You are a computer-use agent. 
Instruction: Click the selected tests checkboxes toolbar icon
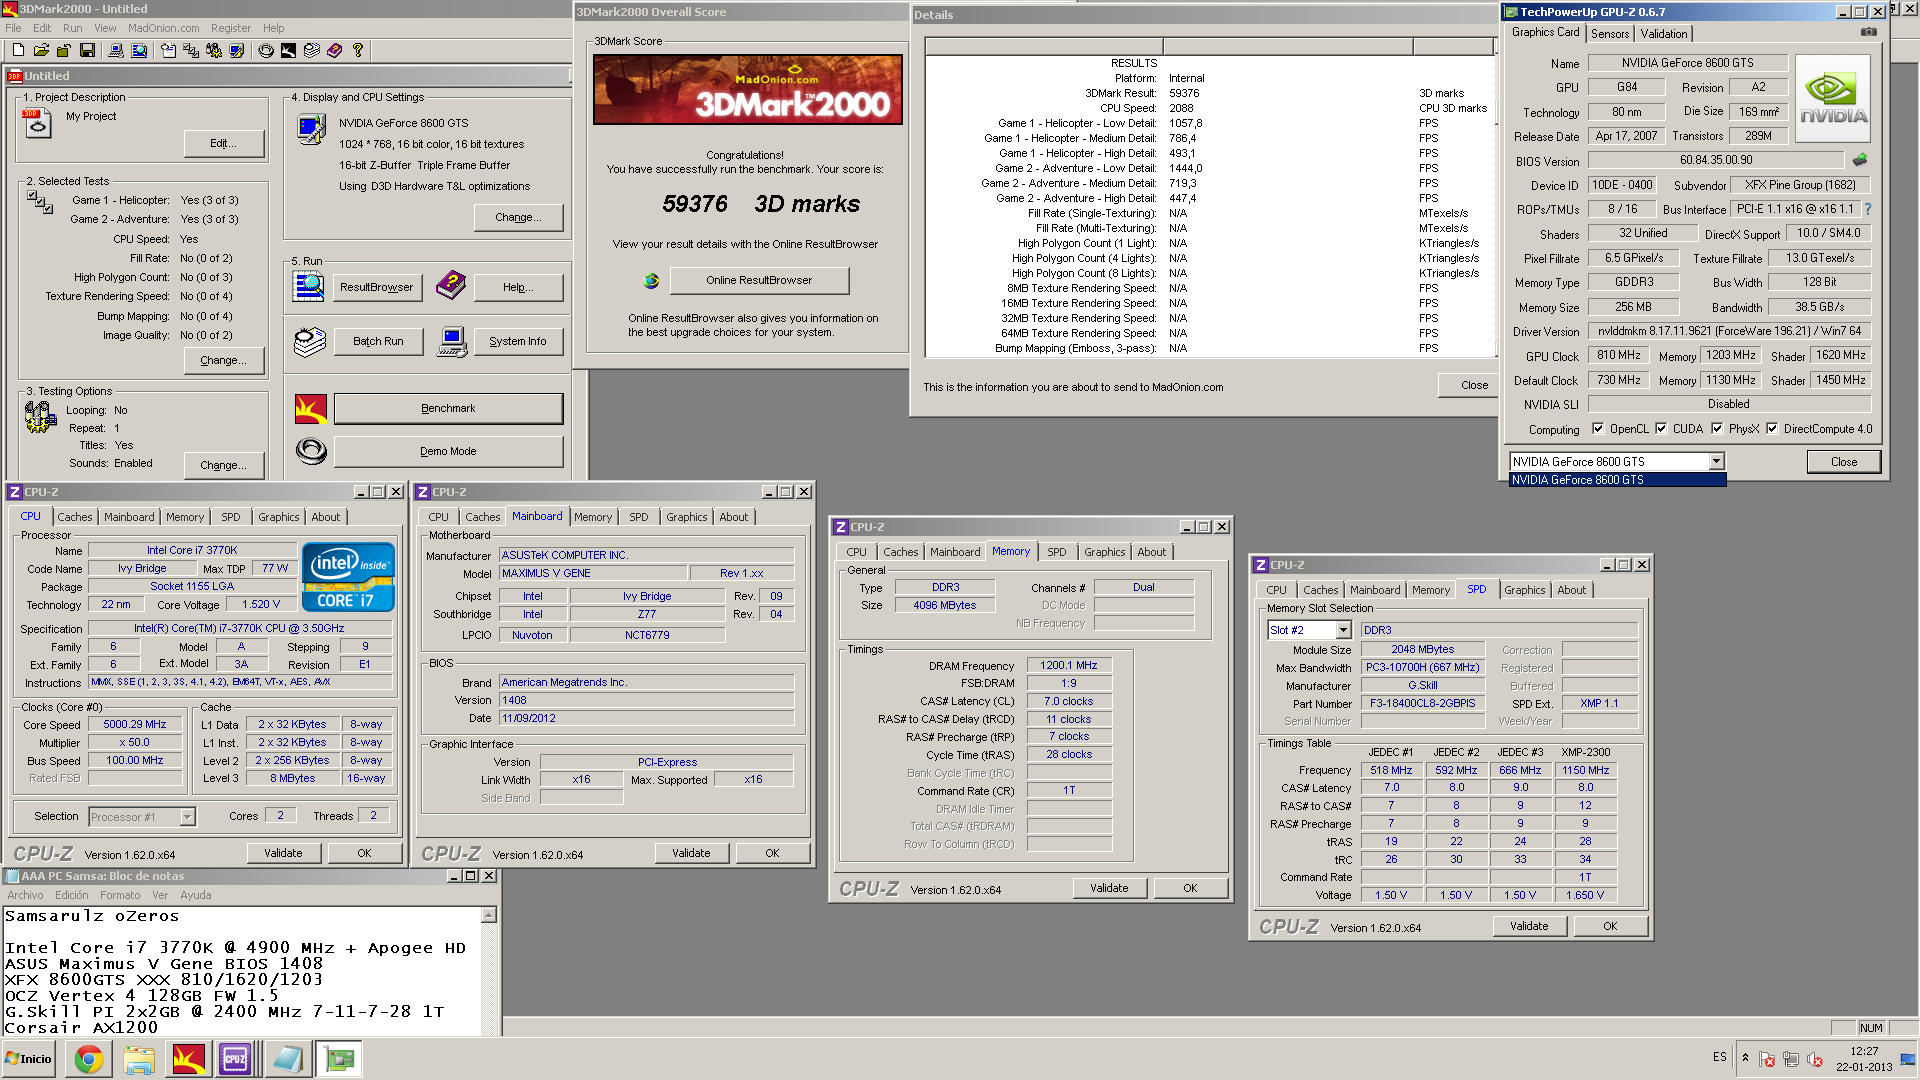pos(191,50)
